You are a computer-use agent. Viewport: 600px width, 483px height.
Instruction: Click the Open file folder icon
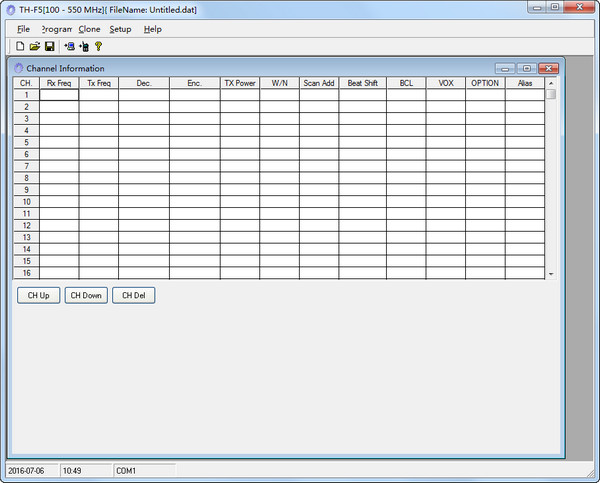pyautogui.click(x=35, y=46)
